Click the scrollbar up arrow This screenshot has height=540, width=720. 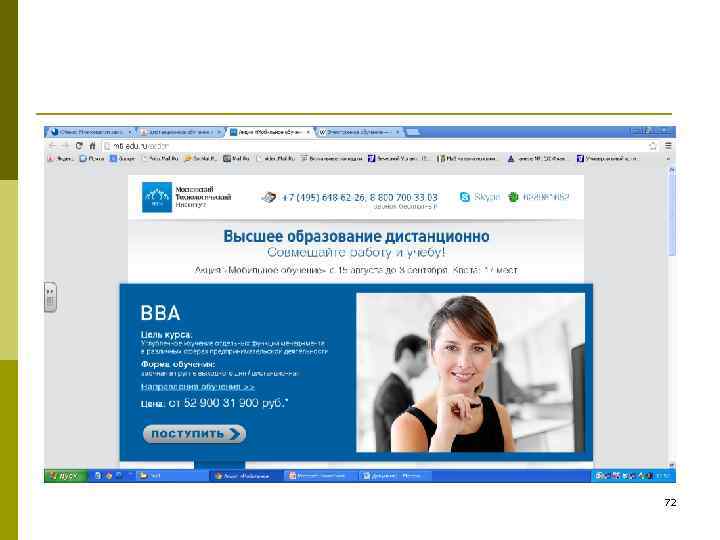[x=672, y=170]
